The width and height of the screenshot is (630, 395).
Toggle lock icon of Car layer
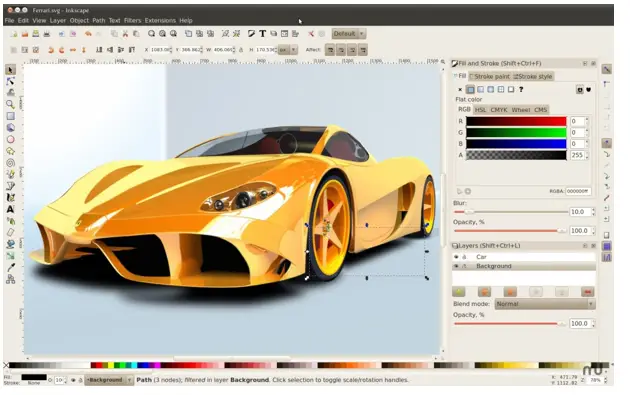point(464,257)
